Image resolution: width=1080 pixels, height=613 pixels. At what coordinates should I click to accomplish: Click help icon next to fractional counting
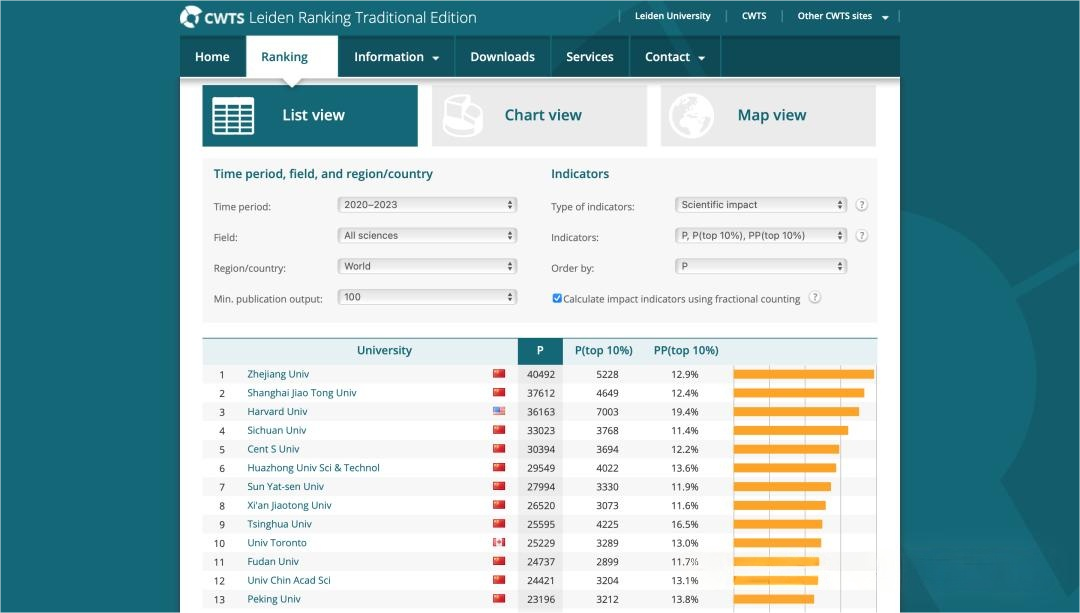(x=814, y=298)
